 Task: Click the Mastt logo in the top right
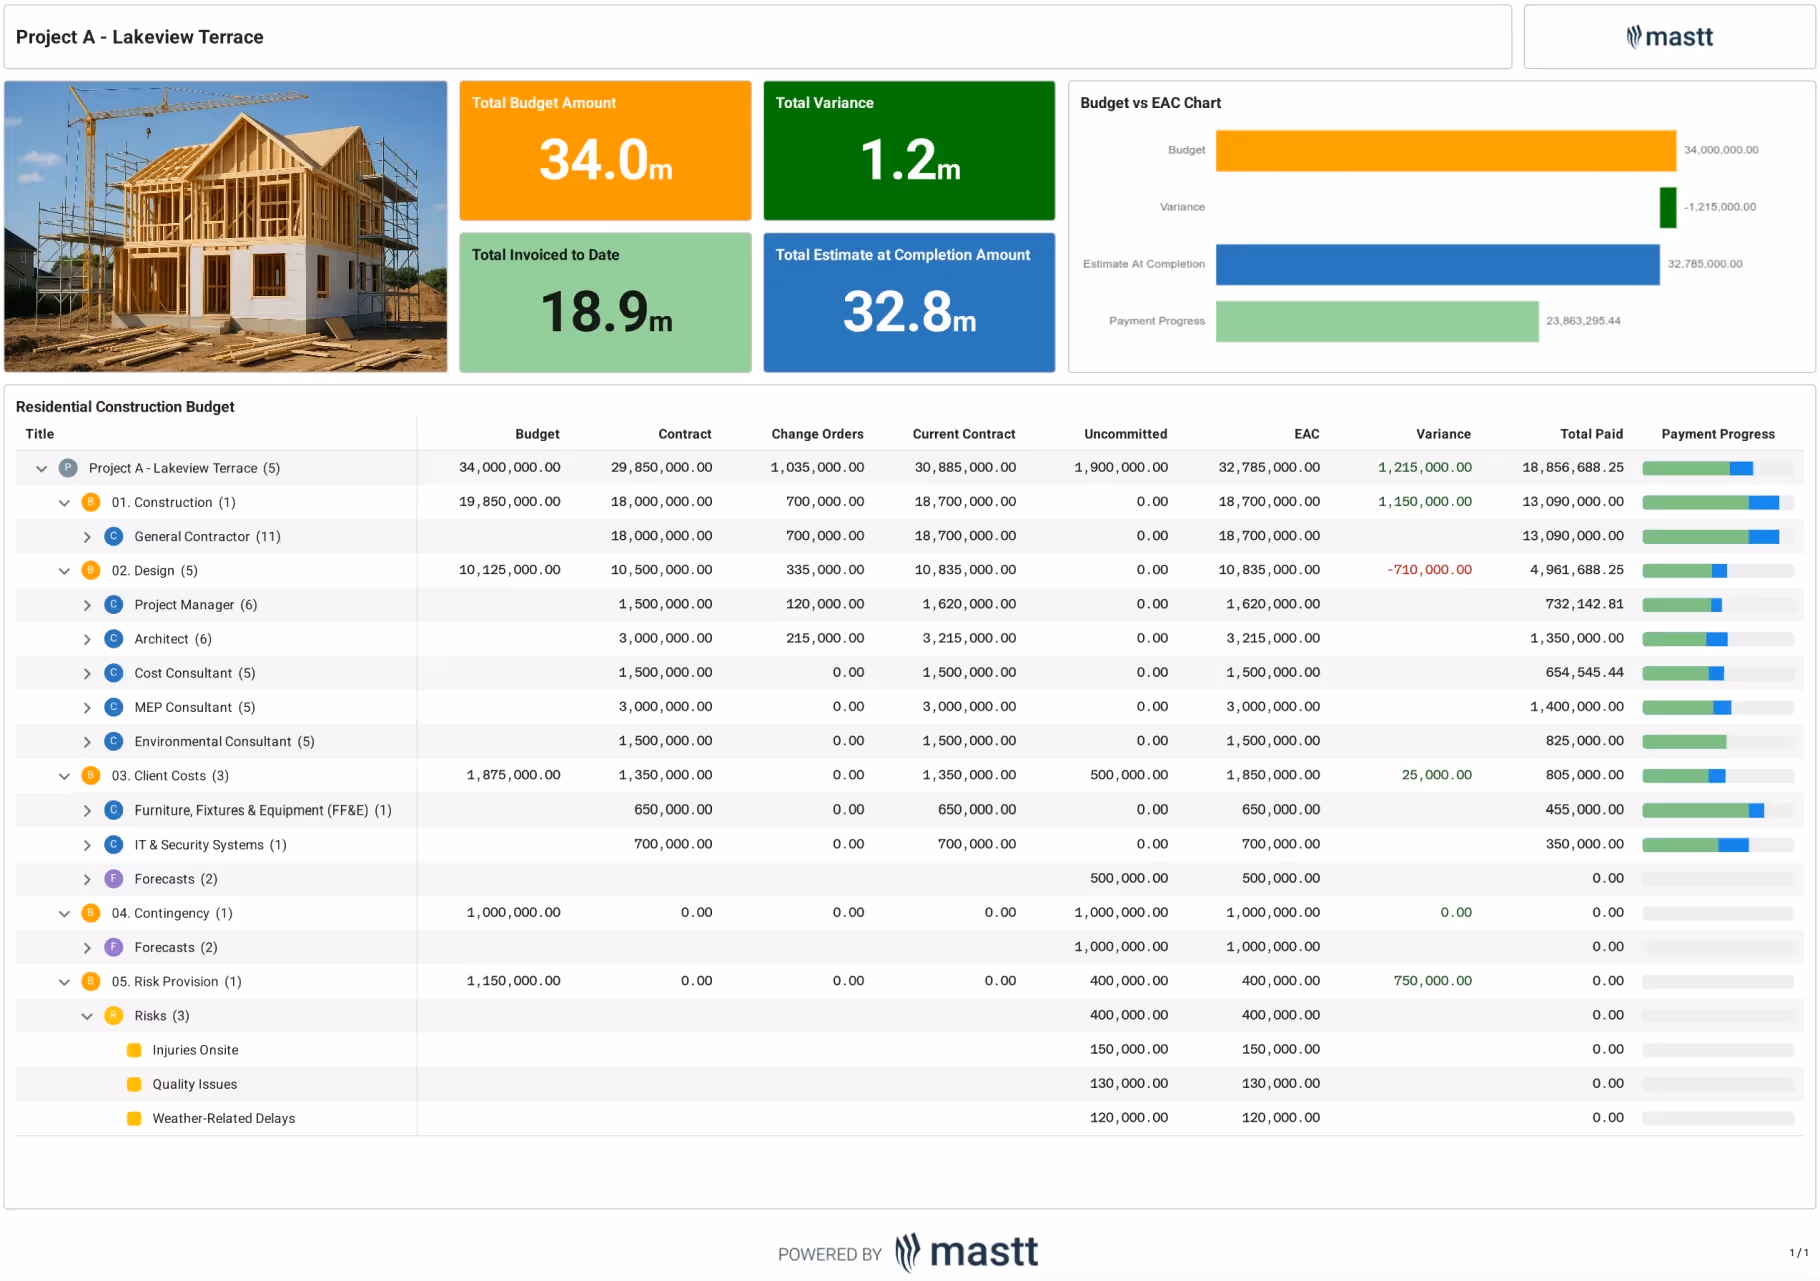point(1668,37)
